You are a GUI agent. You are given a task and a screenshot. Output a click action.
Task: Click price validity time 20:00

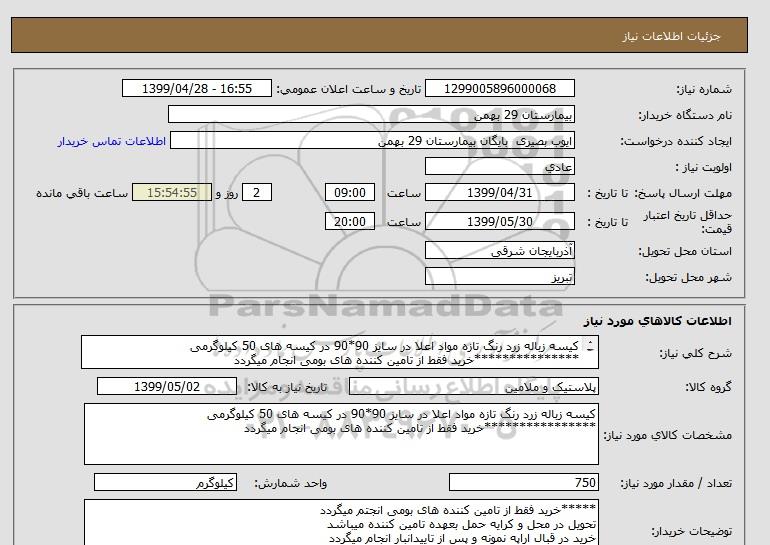point(350,221)
